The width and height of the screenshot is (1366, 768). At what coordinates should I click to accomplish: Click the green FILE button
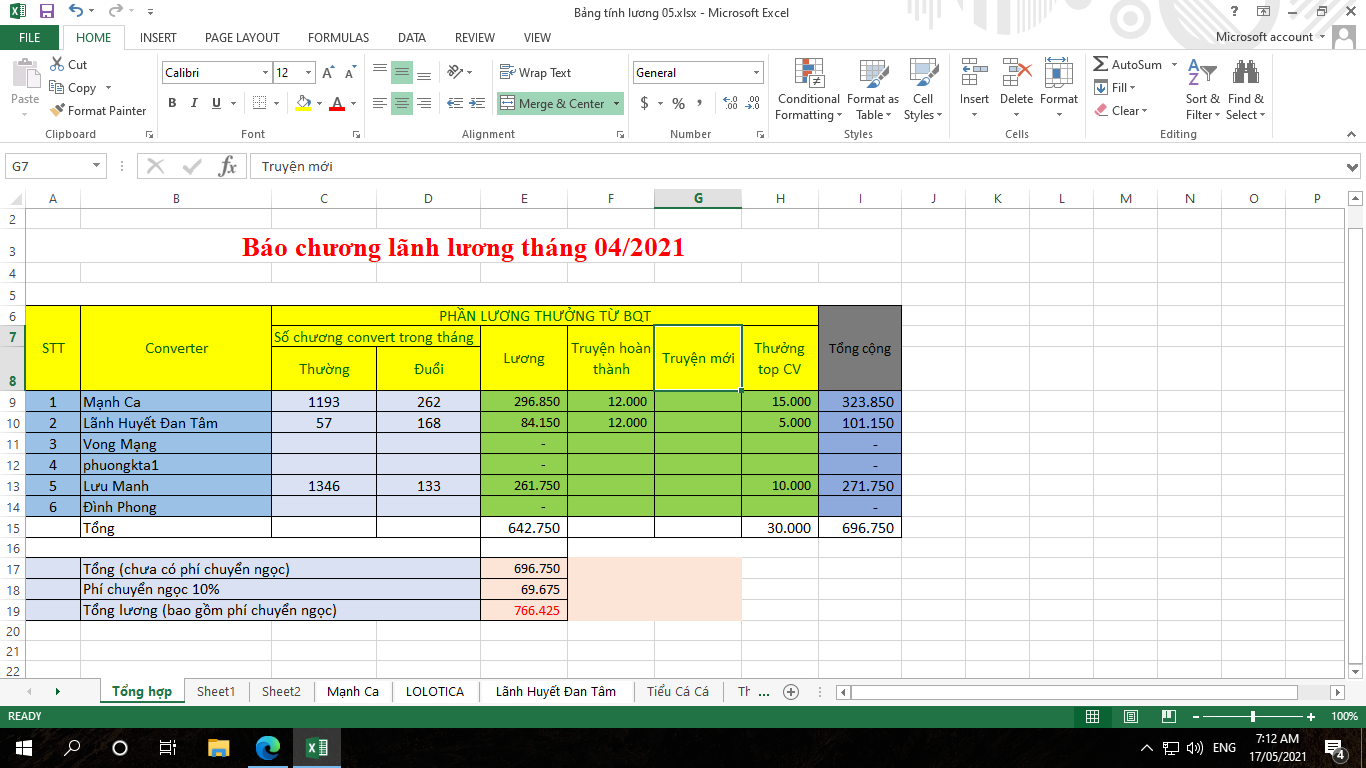30,38
